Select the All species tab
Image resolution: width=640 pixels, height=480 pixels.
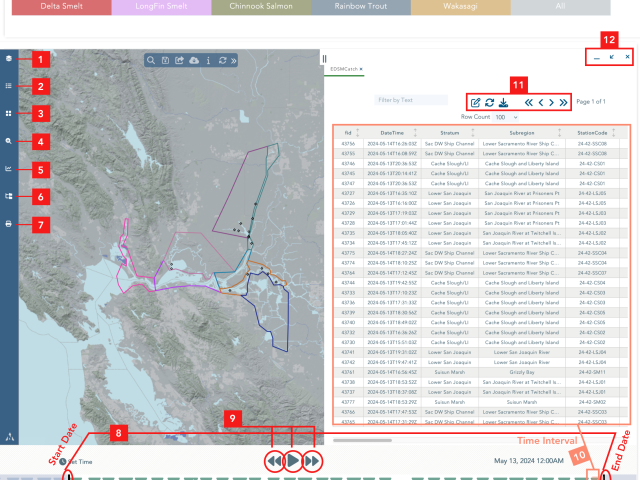pos(560,7)
